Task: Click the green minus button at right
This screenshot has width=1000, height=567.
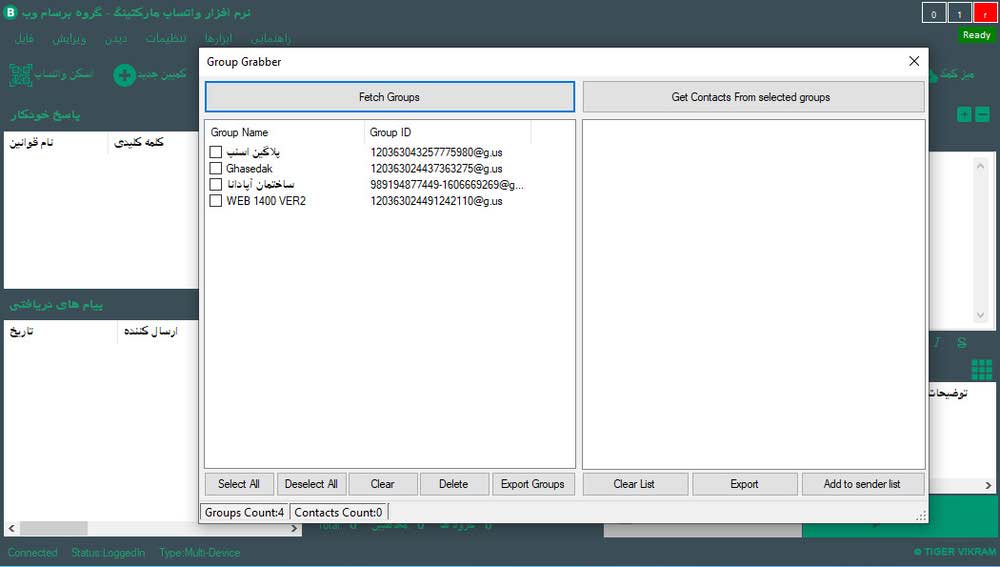Action: tap(982, 114)
